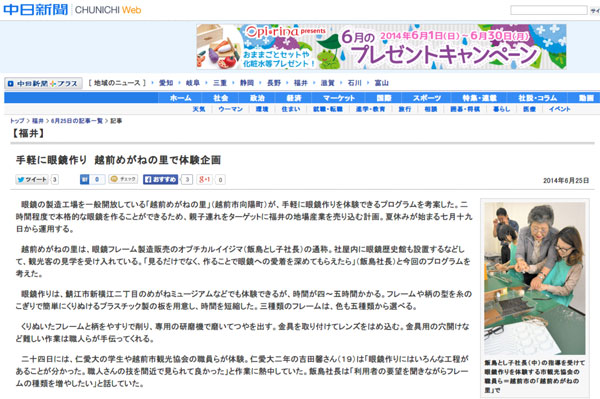
Task: Select 福井 regional news link
Action: click(300, 83)
